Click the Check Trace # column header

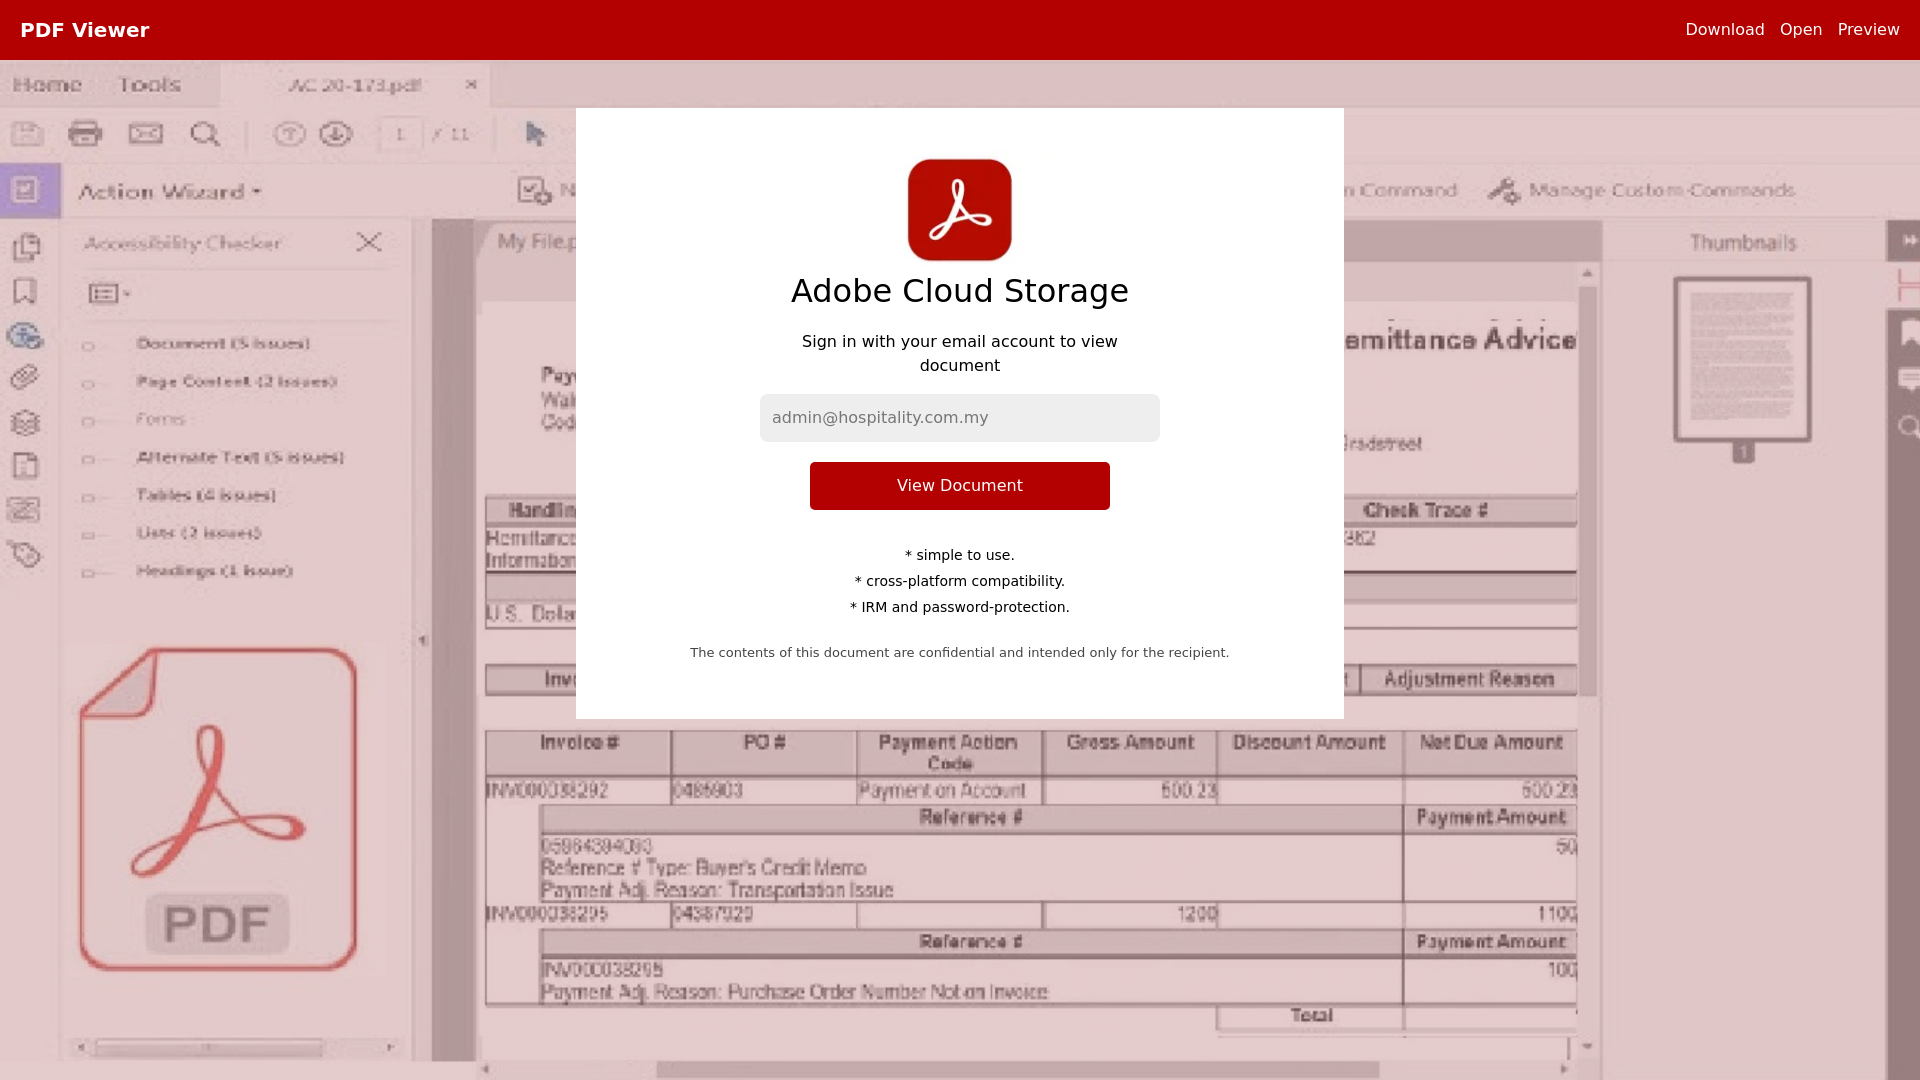click(1425, 511)
